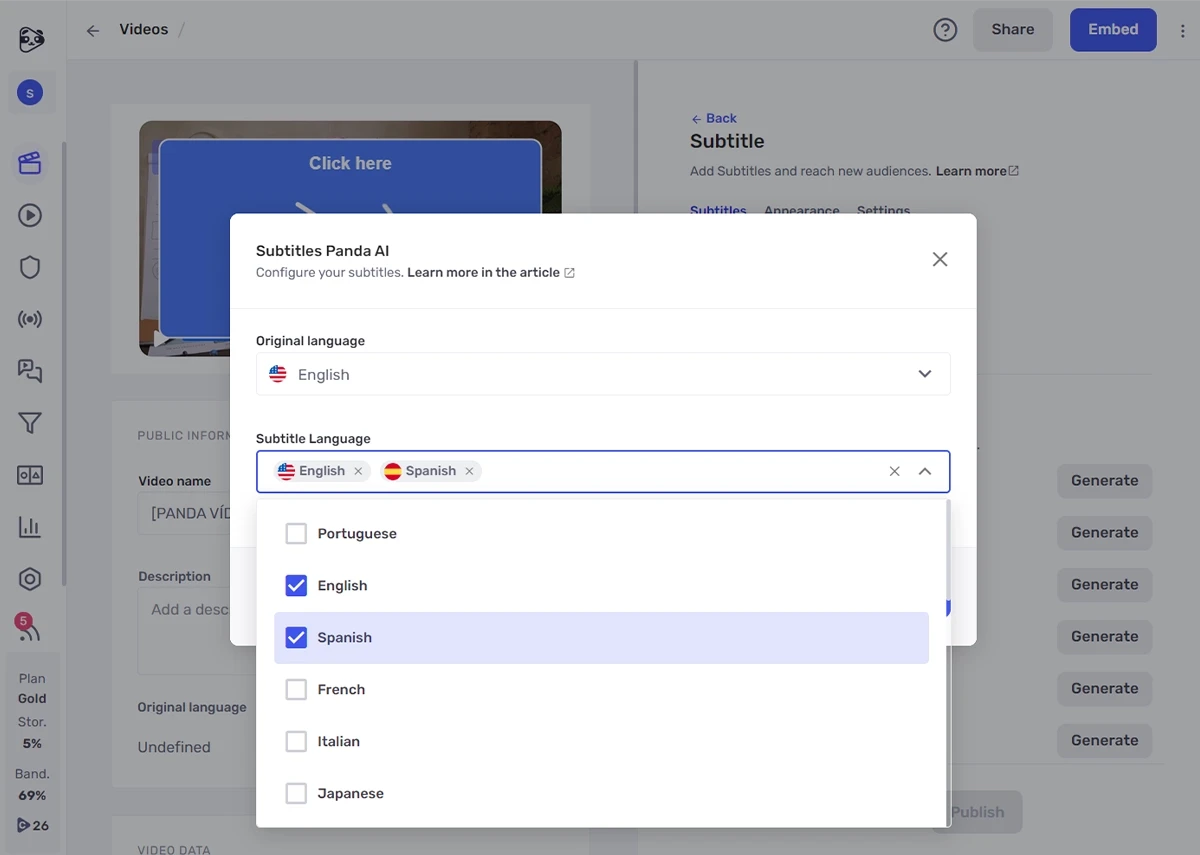This screenshot has height=855, width=1200.
Task: Open the funnel filter sidebar icon
Action: (x=30, y=423)
